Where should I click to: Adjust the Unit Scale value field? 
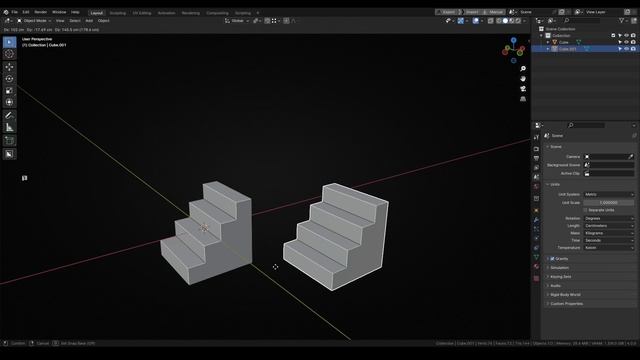pyautogui.click(x=609, y=203)
